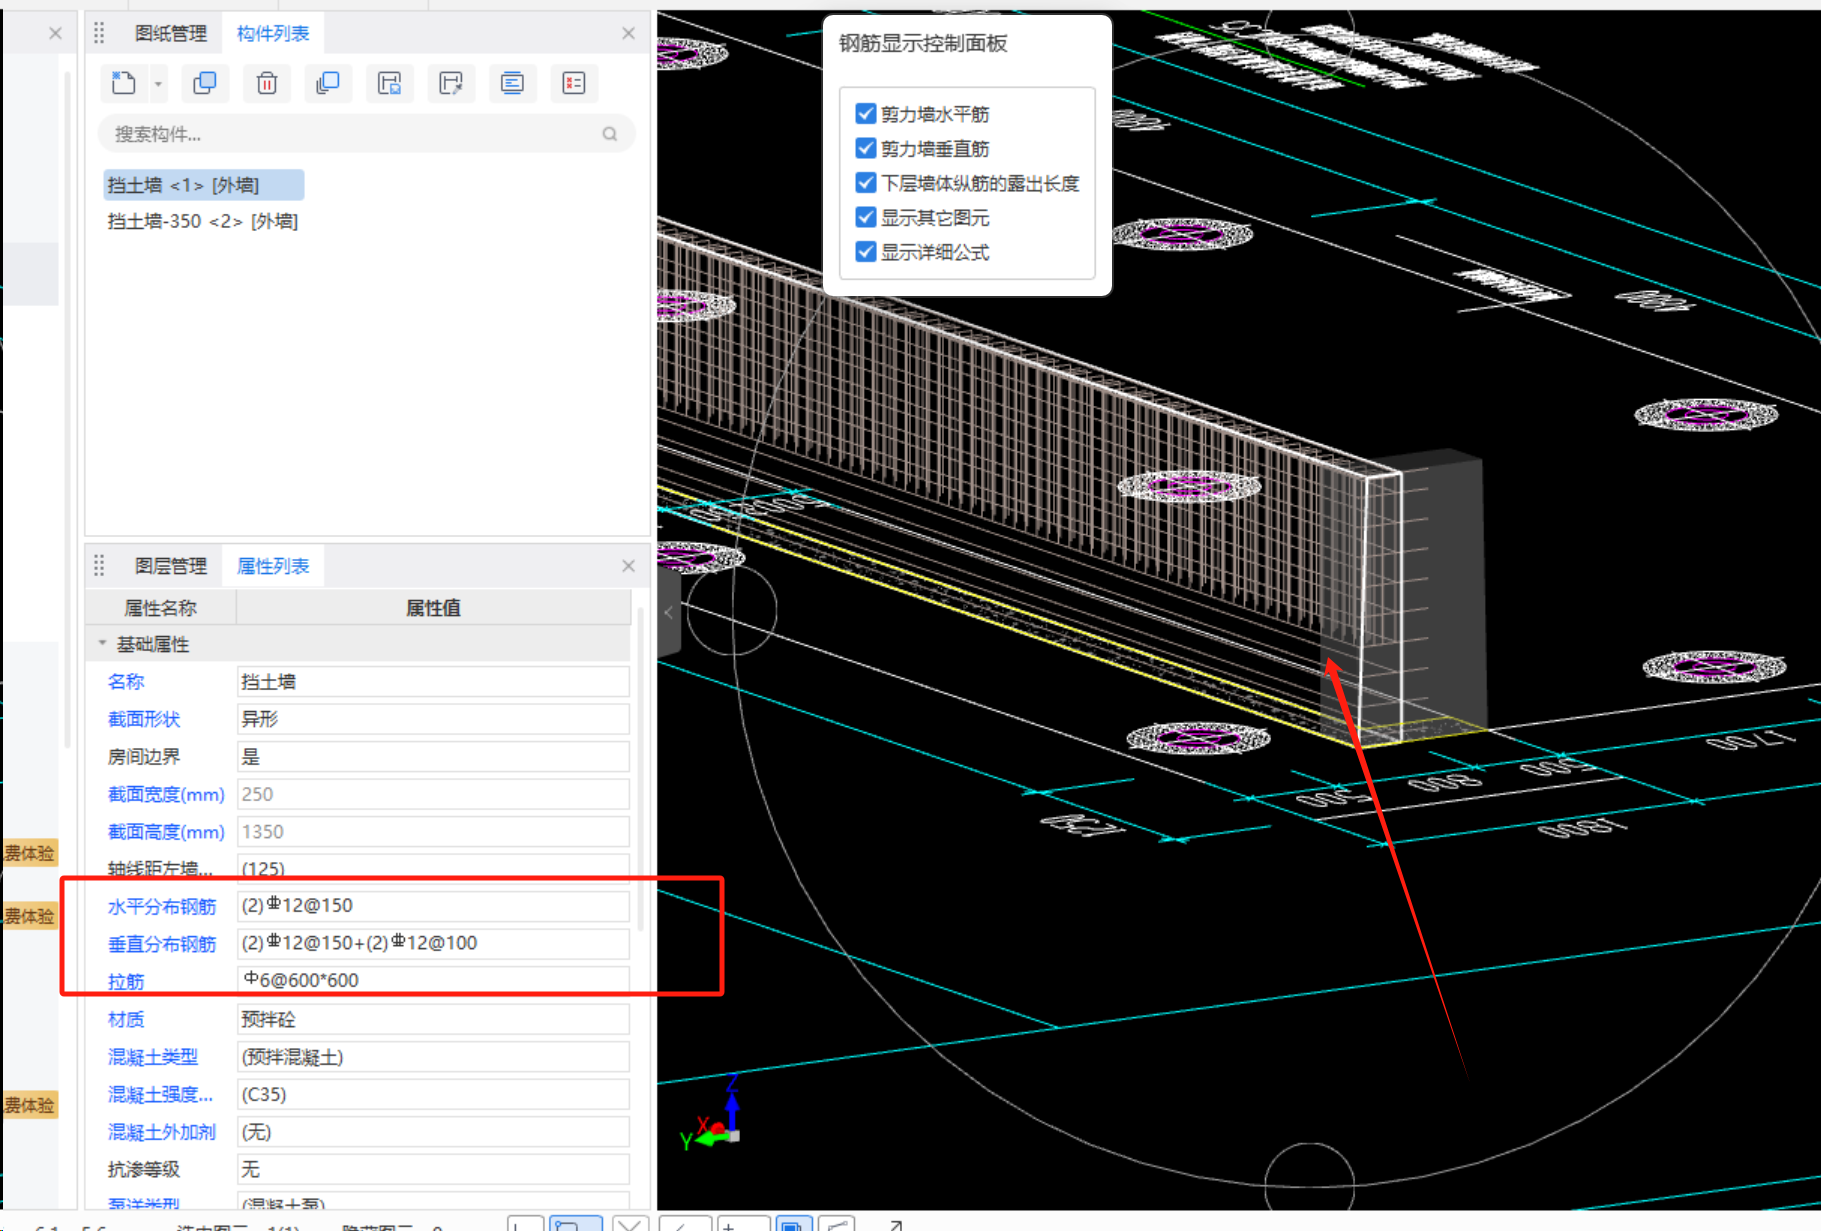Image resolution: width=1821 pixels, height=1231 pixels.
Task: Click the search magnifier icon in component search
Action: tap(610, 134)
